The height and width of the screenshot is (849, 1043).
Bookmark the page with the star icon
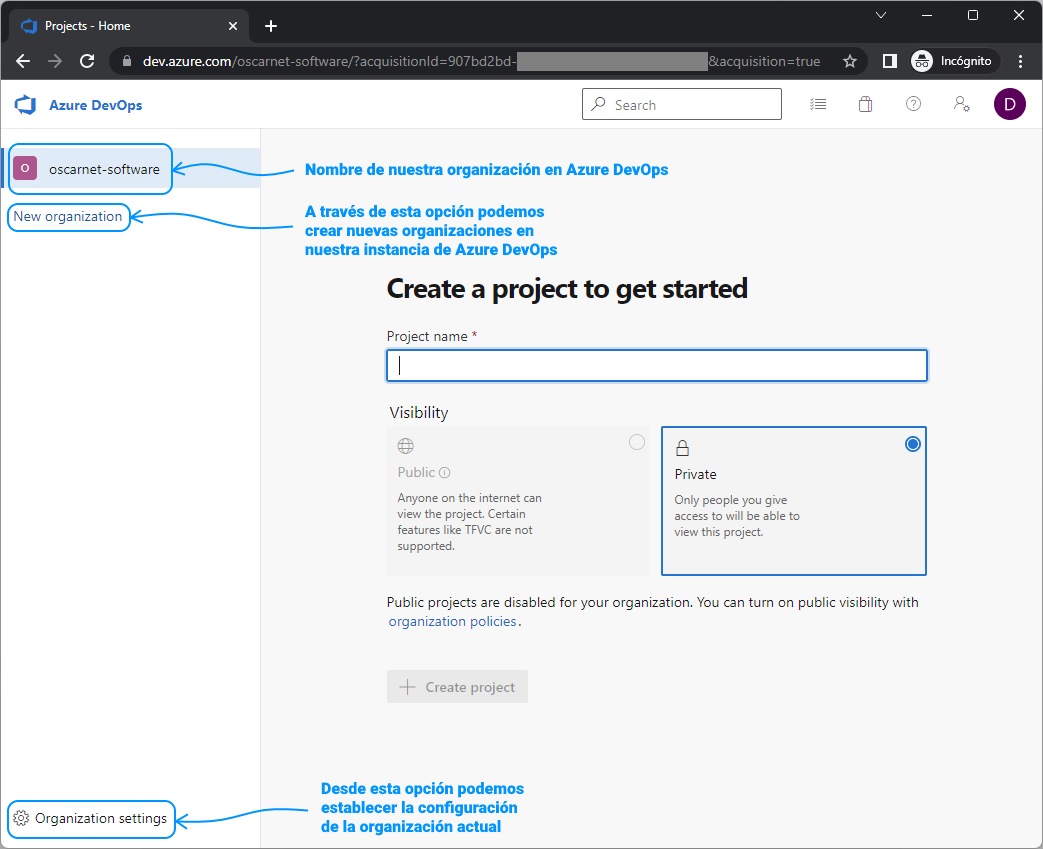pyautogui.click(x=849, y=61)
